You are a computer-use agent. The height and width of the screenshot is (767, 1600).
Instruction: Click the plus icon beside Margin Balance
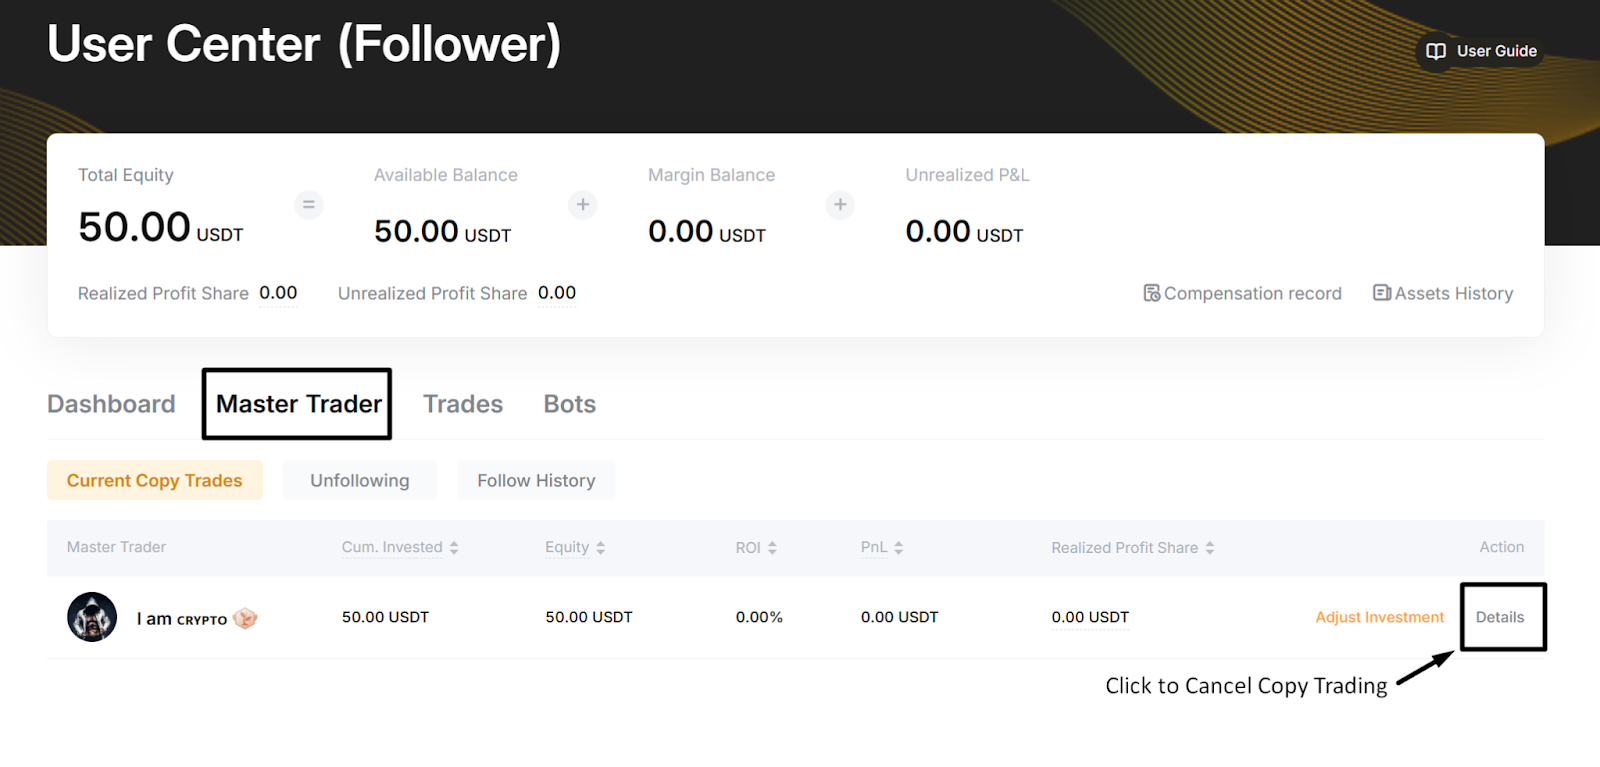pyautogui.click(x=840, y=204)
